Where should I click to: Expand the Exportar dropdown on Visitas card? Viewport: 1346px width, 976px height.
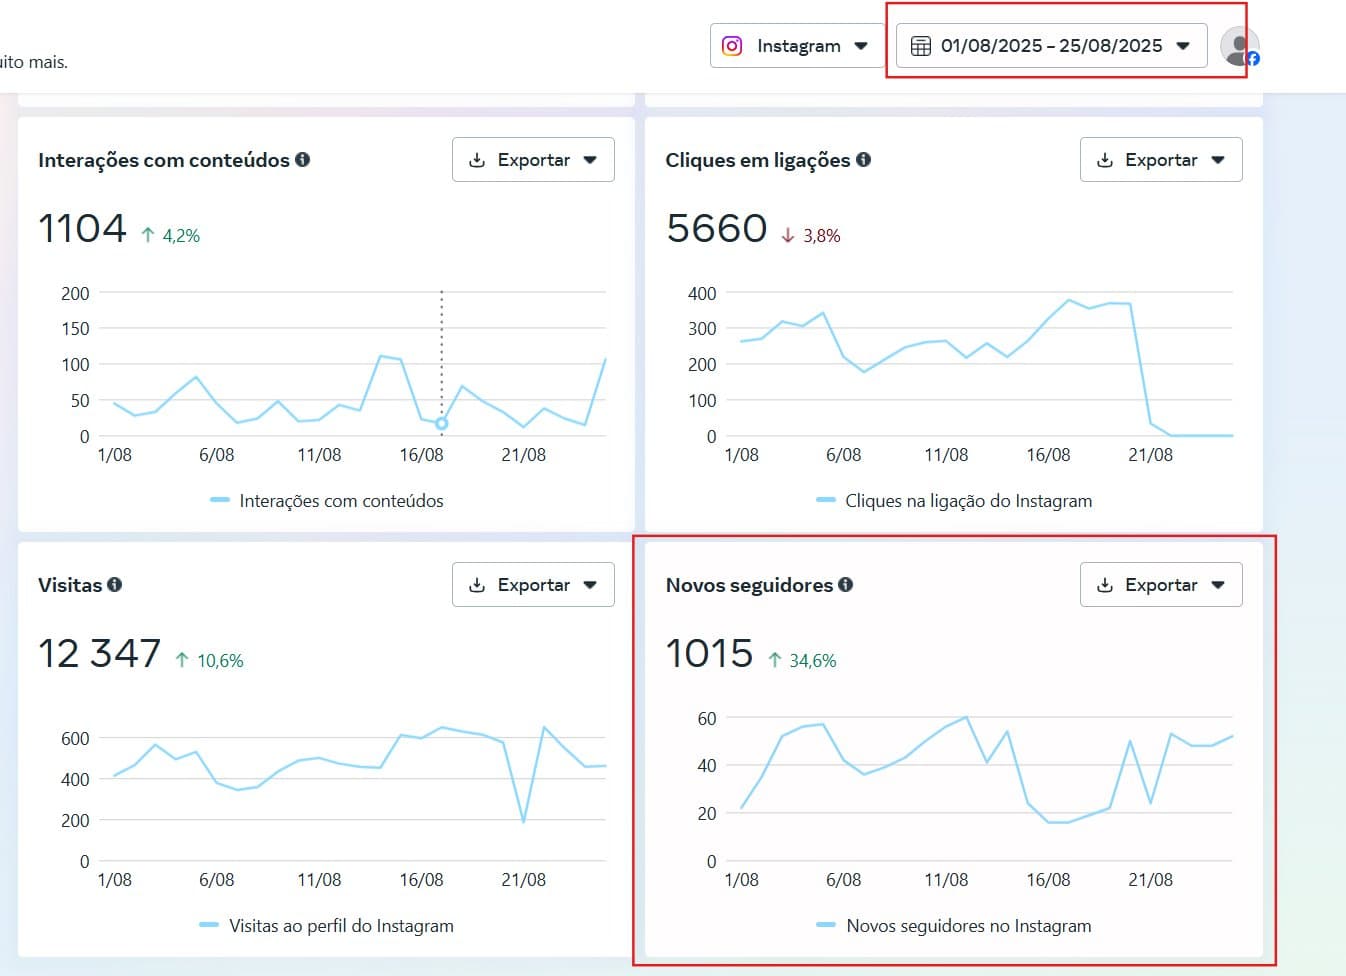591,584
